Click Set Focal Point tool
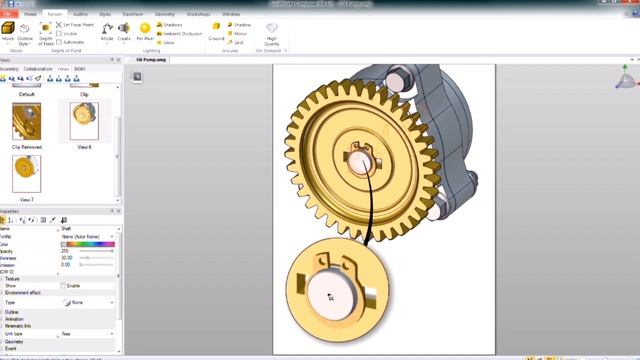640x360 pixels. click(x=75, y=25)
